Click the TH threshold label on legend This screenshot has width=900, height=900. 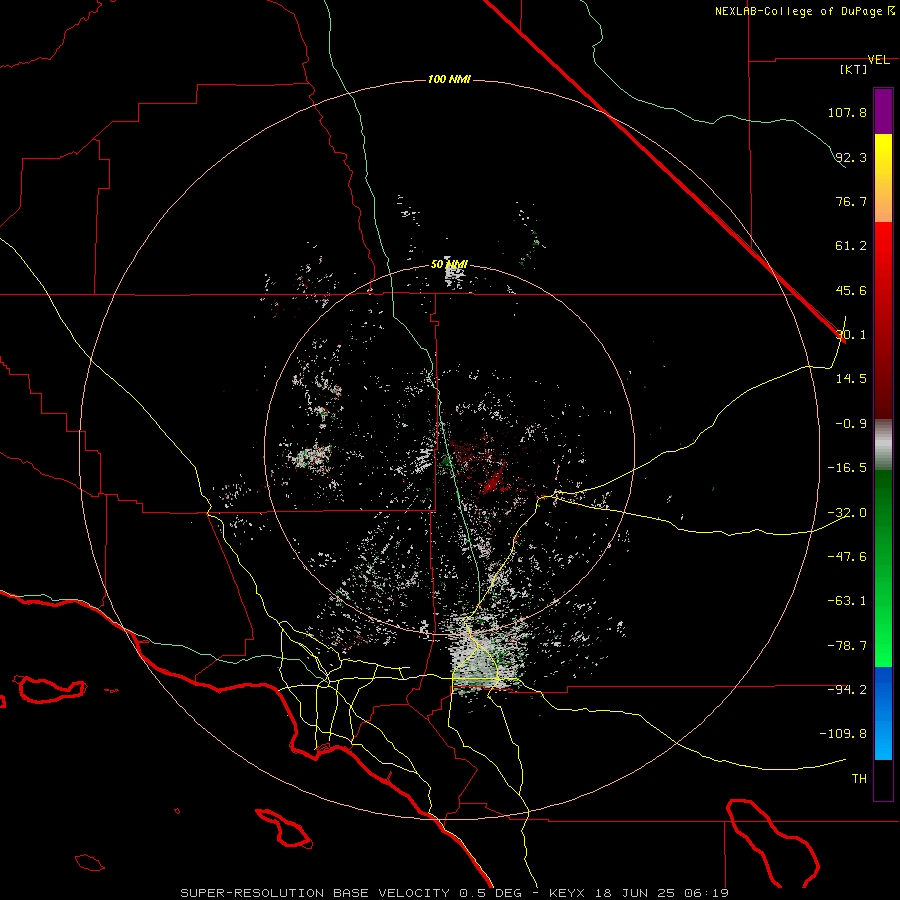[x=859, y=779]
